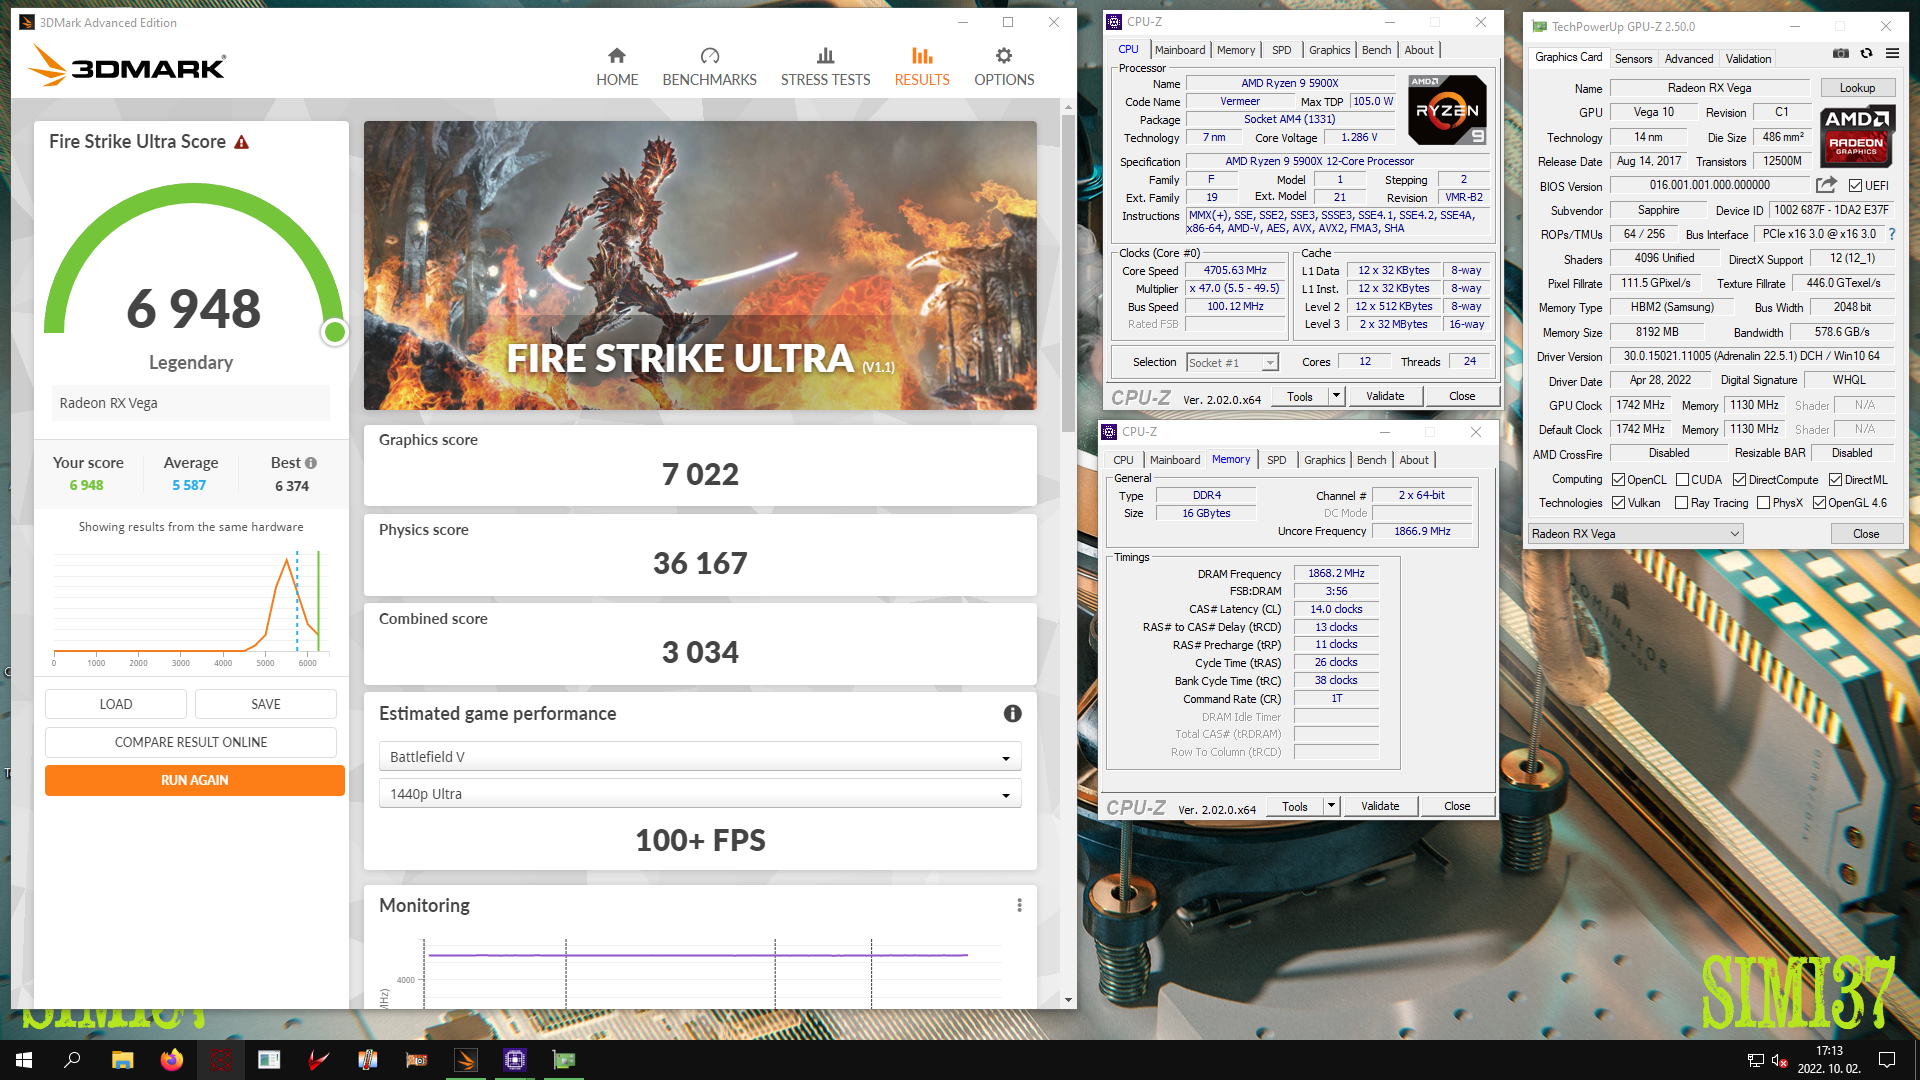Viewport: 1920px width, 1080px height.
Task: Open the 1440p Ultra resolution dropdown
Action: click(700, 794)
